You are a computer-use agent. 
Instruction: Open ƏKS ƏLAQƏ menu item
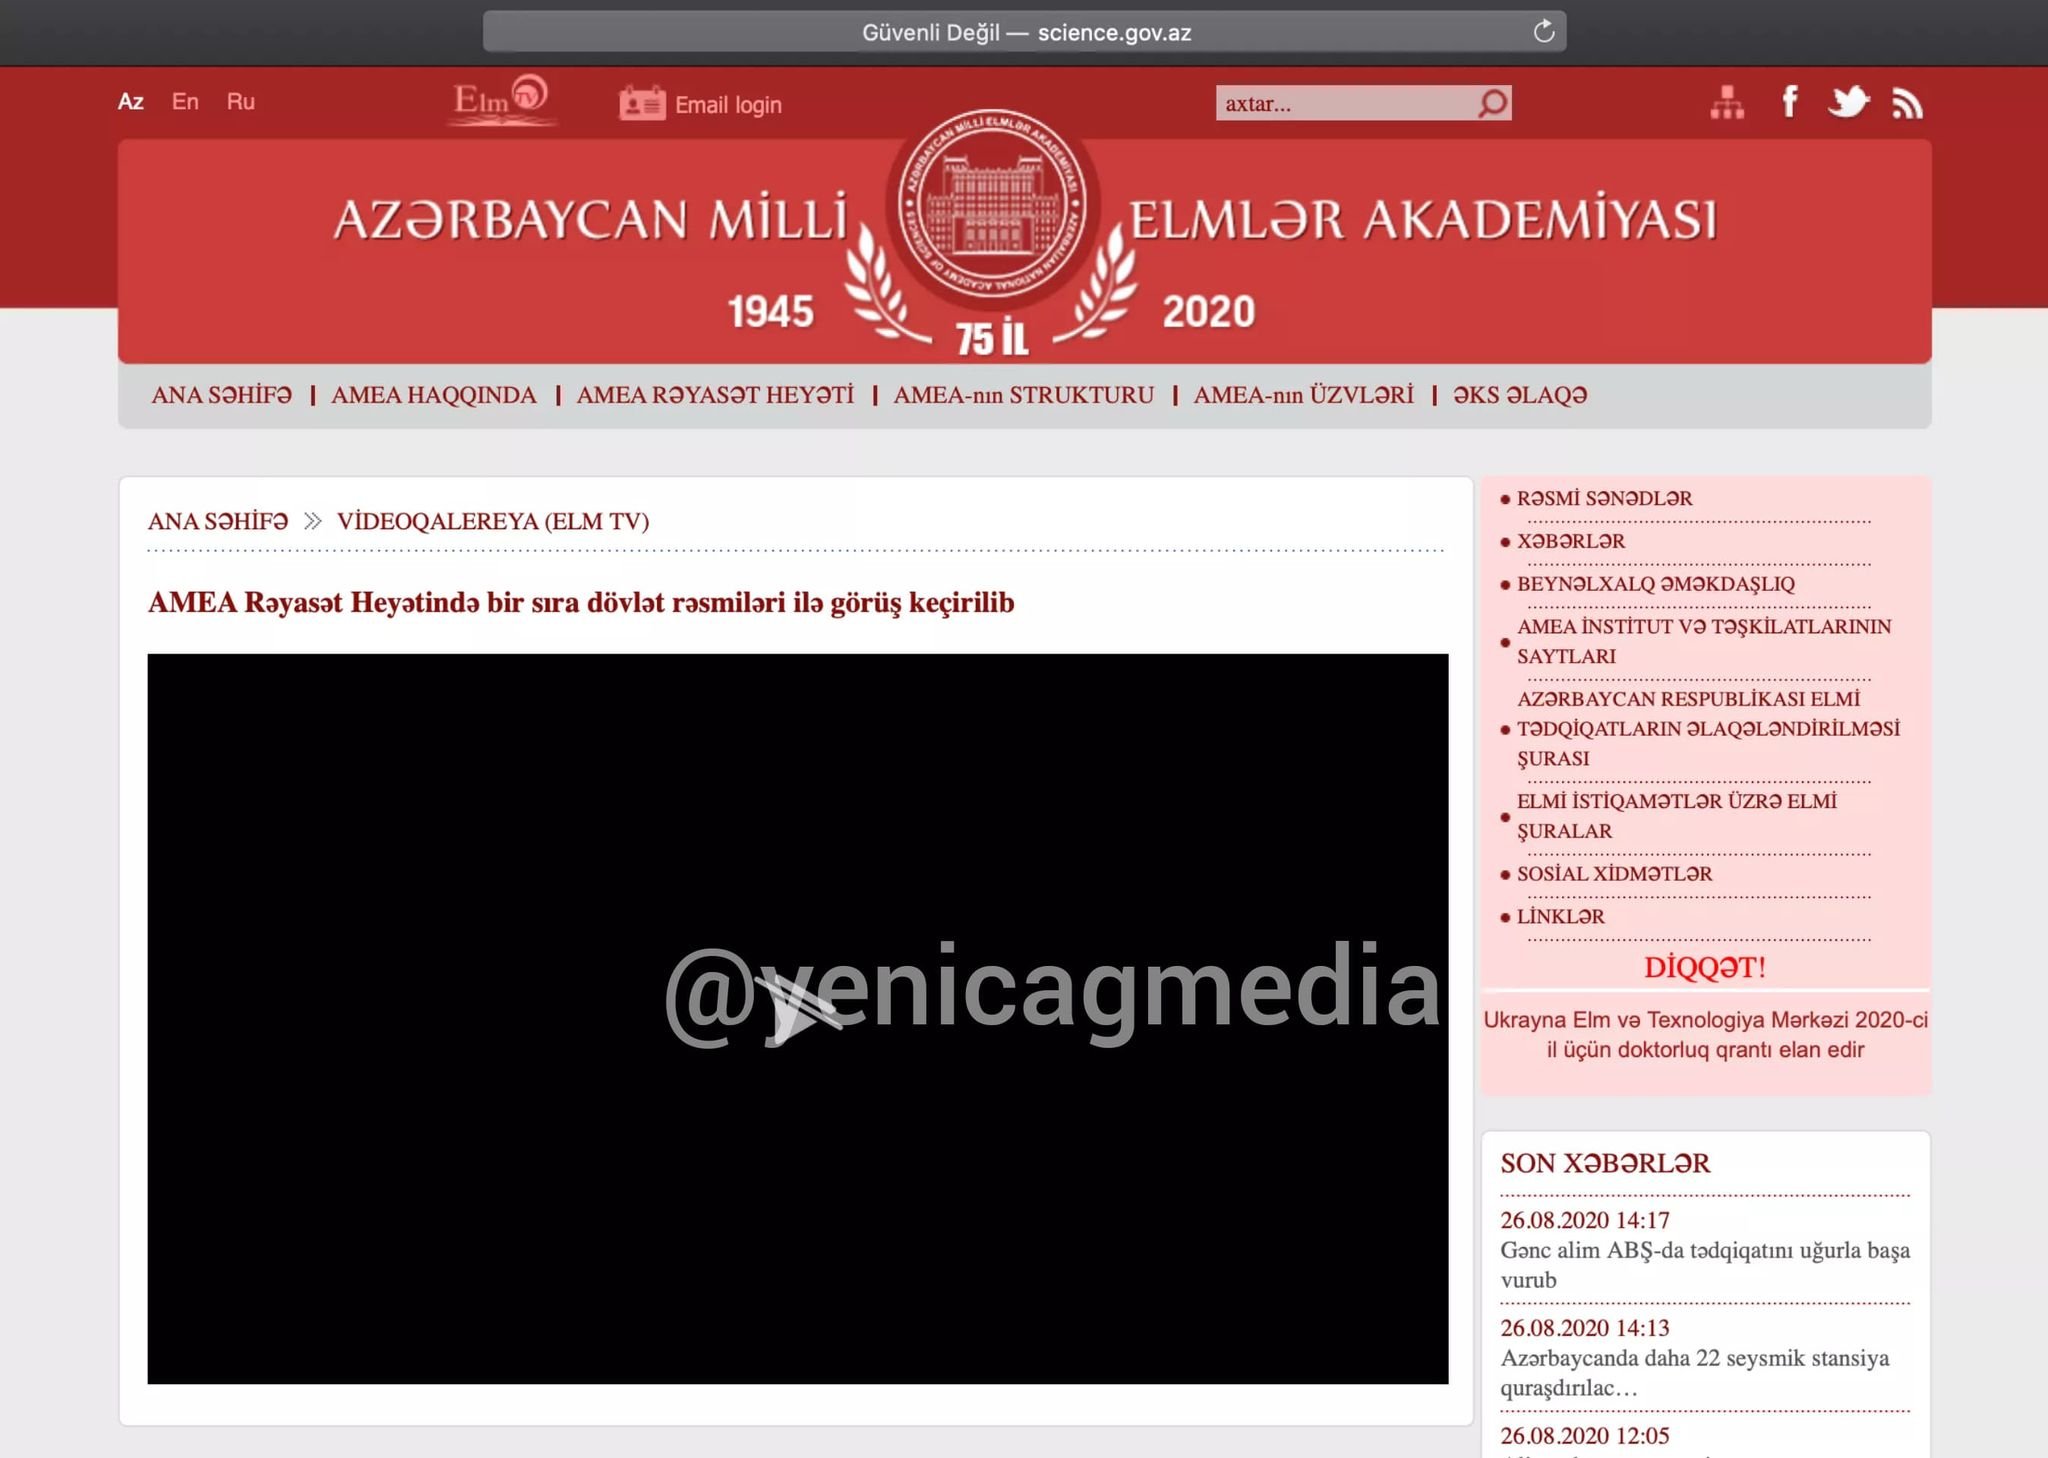pos(1520,395)
